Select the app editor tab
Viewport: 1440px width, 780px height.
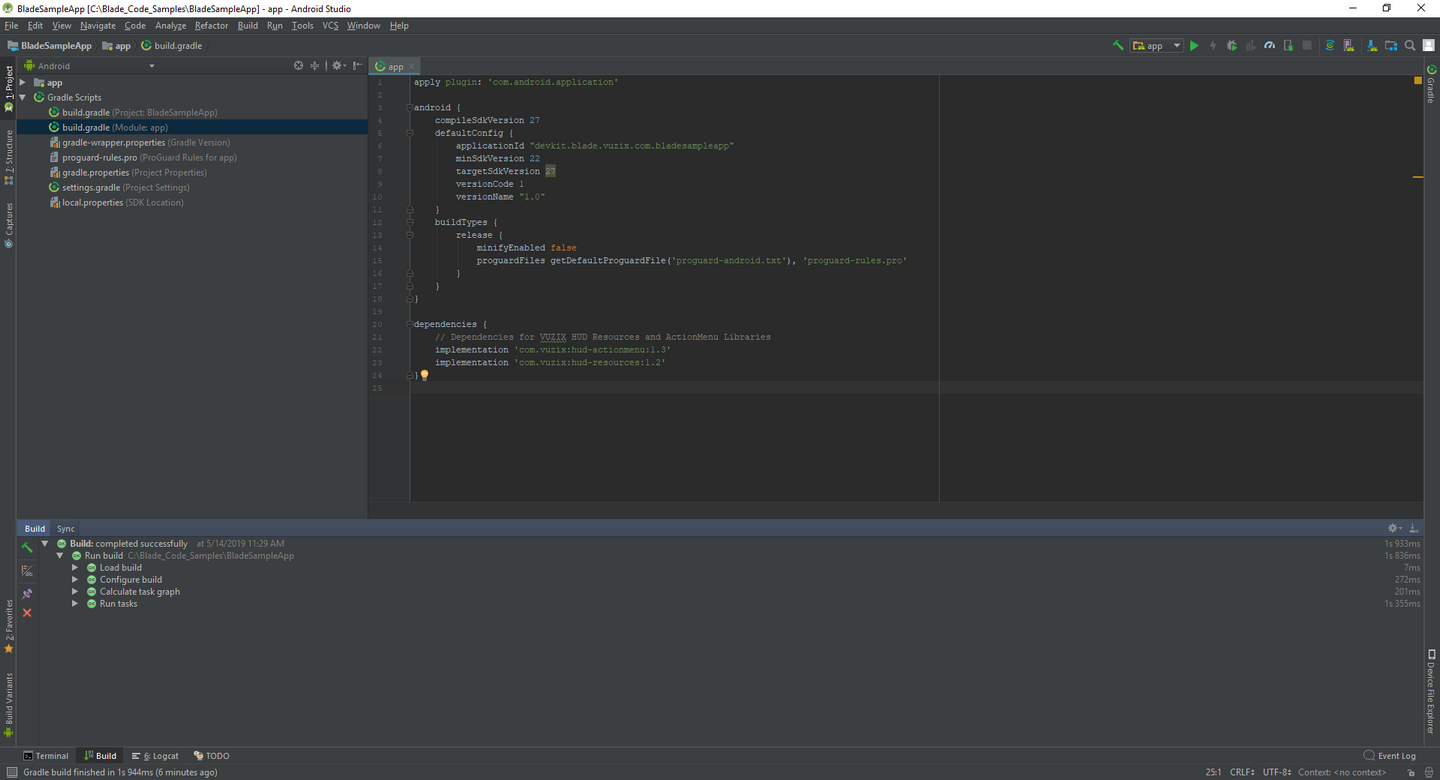click(x=395, y=67)
